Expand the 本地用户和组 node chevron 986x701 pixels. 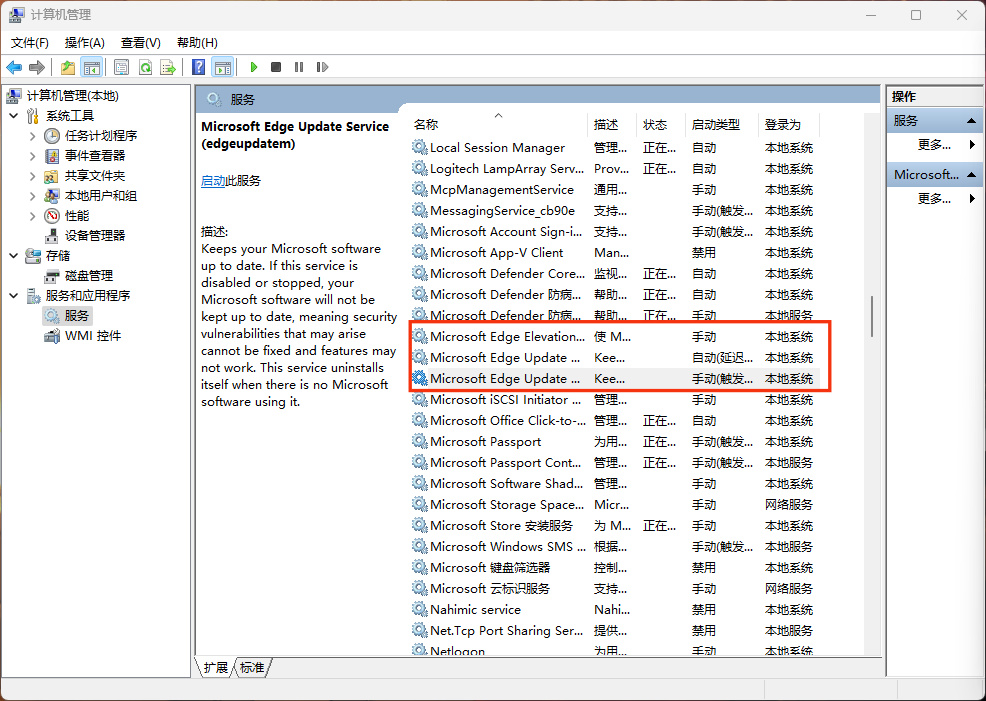(33, 196)
